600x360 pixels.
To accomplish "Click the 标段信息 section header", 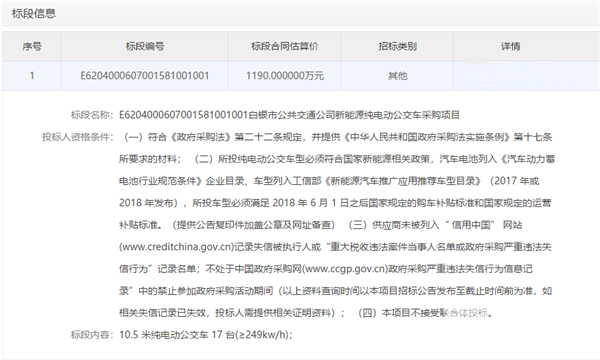I will [34, 14].
